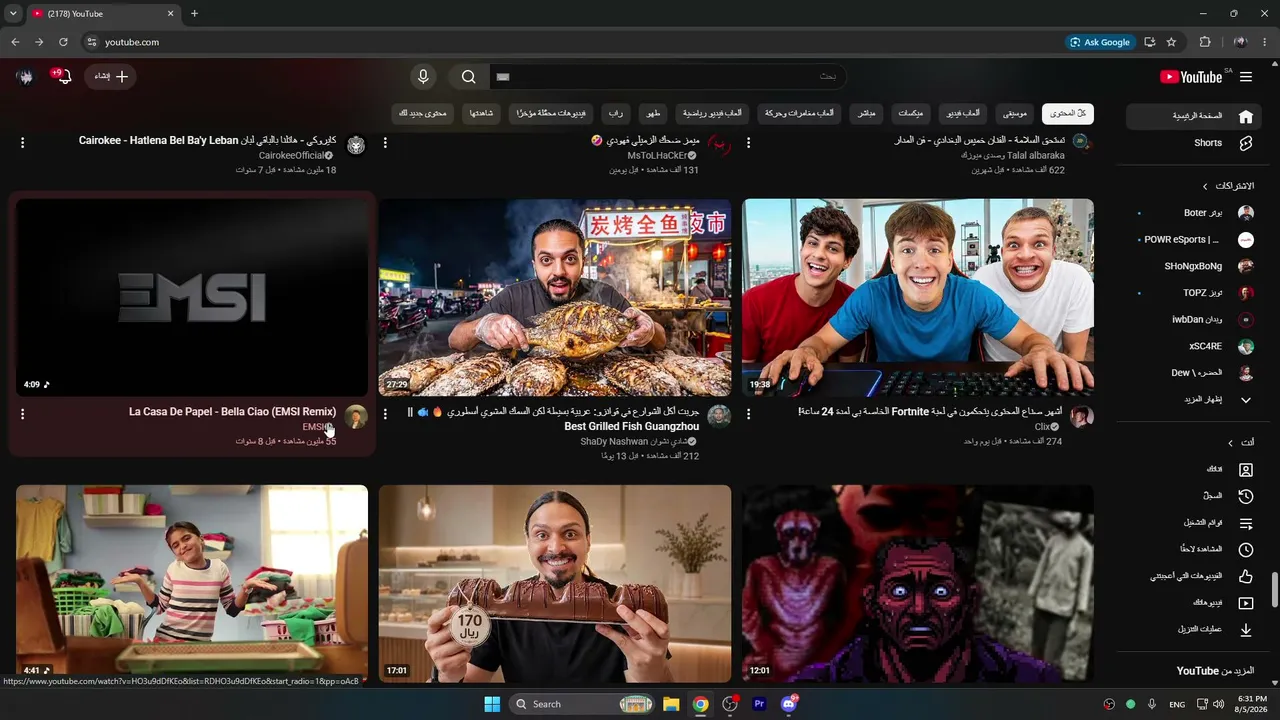Open the three-dot menu for the Bella Ciao video
The image size is (1280, 720).
[x=22, y=413]
